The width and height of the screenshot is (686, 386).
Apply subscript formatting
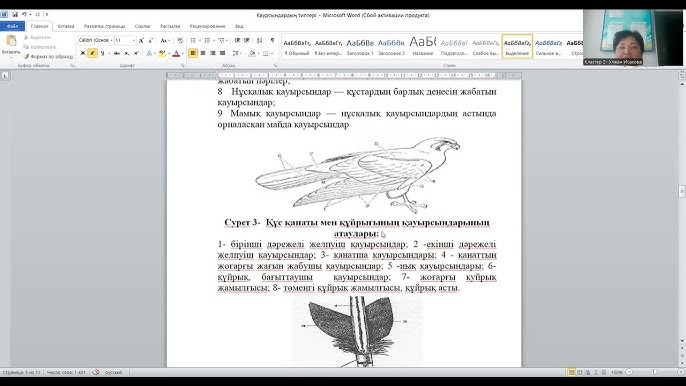click(126, 53)
